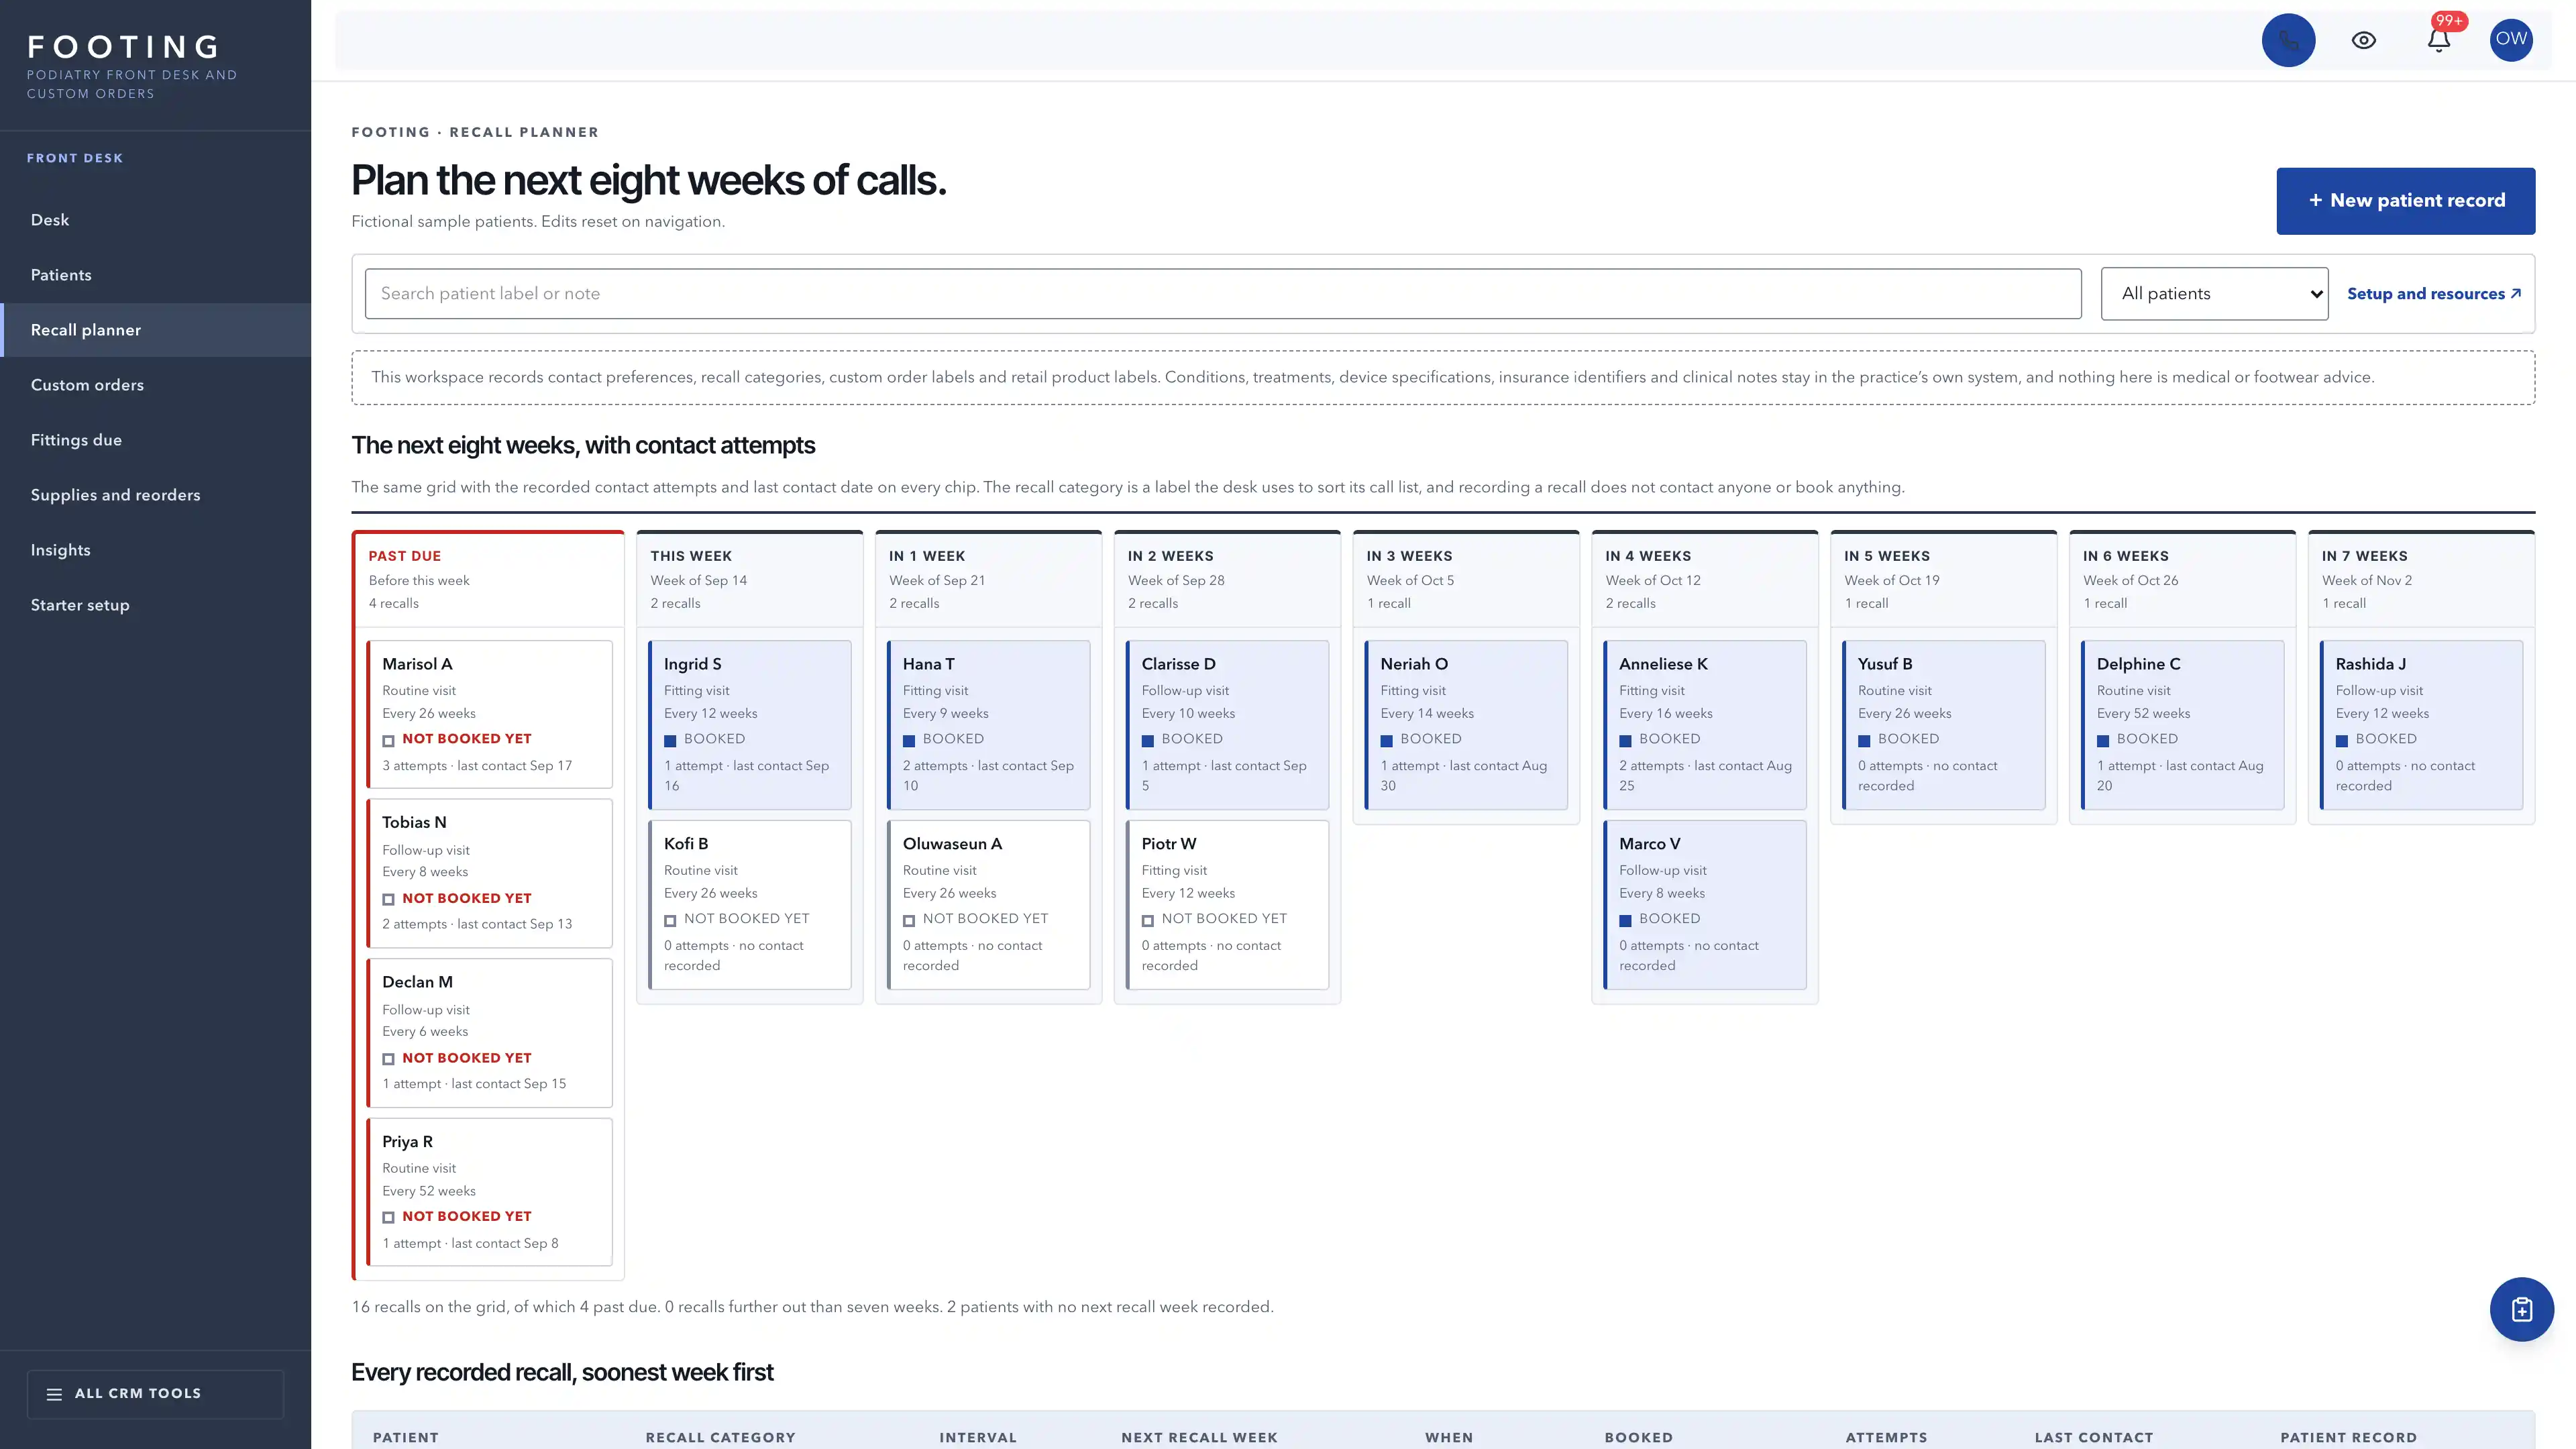The width and height of the screenshot is (2576, 1449).
Task: Click the Setup and resources link
Action: click(2434, 293)
